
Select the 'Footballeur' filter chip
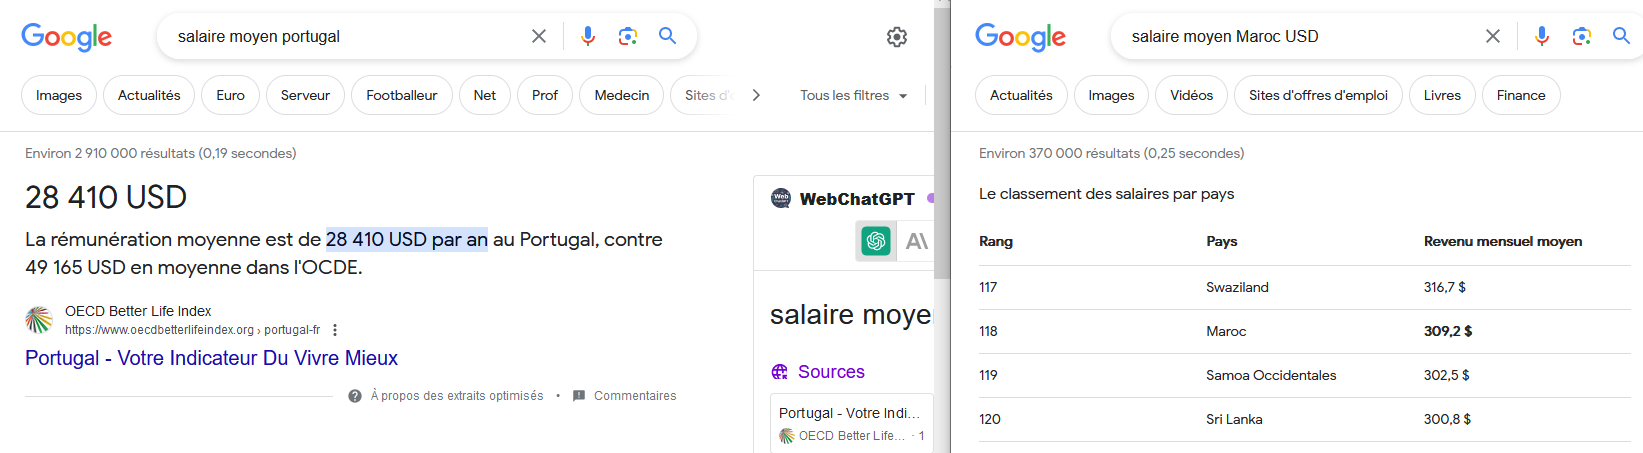tap(402, 95)
